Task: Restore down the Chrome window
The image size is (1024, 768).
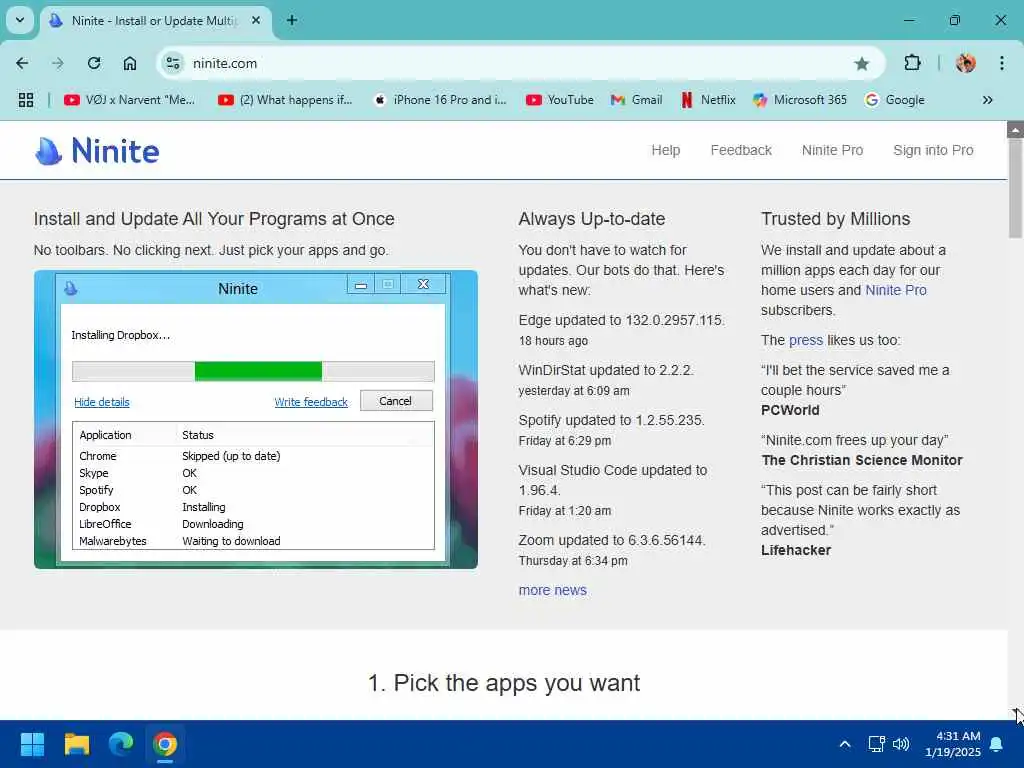Action: (954, 20)
